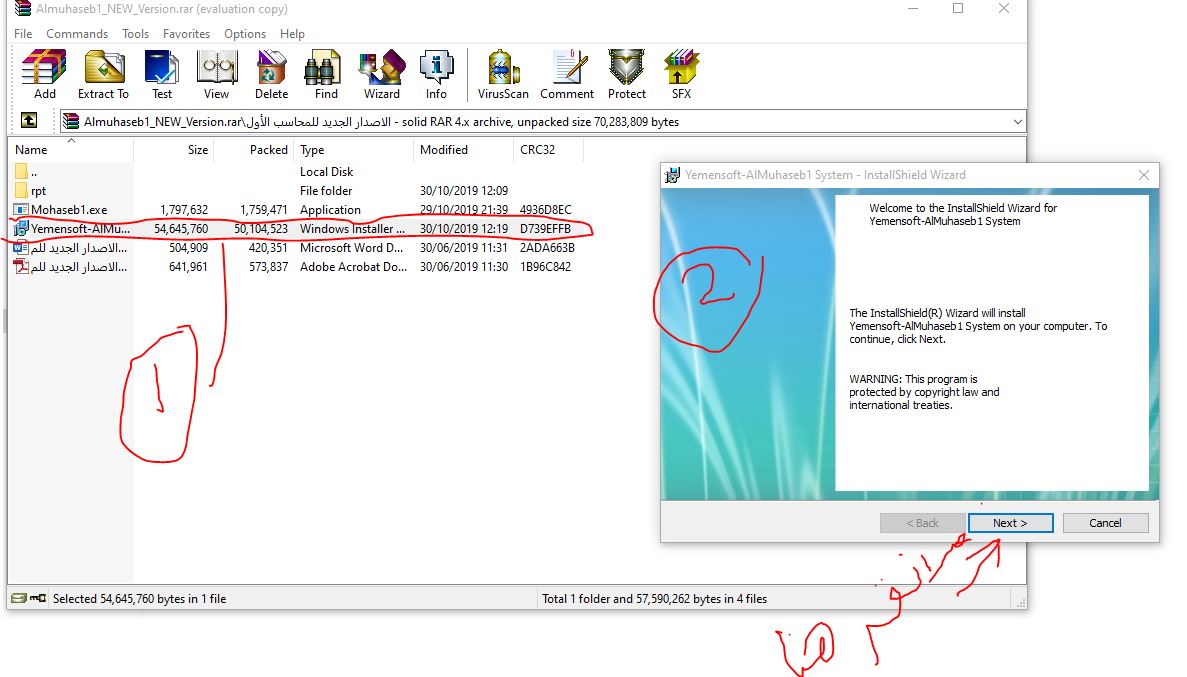The image size is (1187, 677).
Task: Click the Test archive icon
Action: 161,68
